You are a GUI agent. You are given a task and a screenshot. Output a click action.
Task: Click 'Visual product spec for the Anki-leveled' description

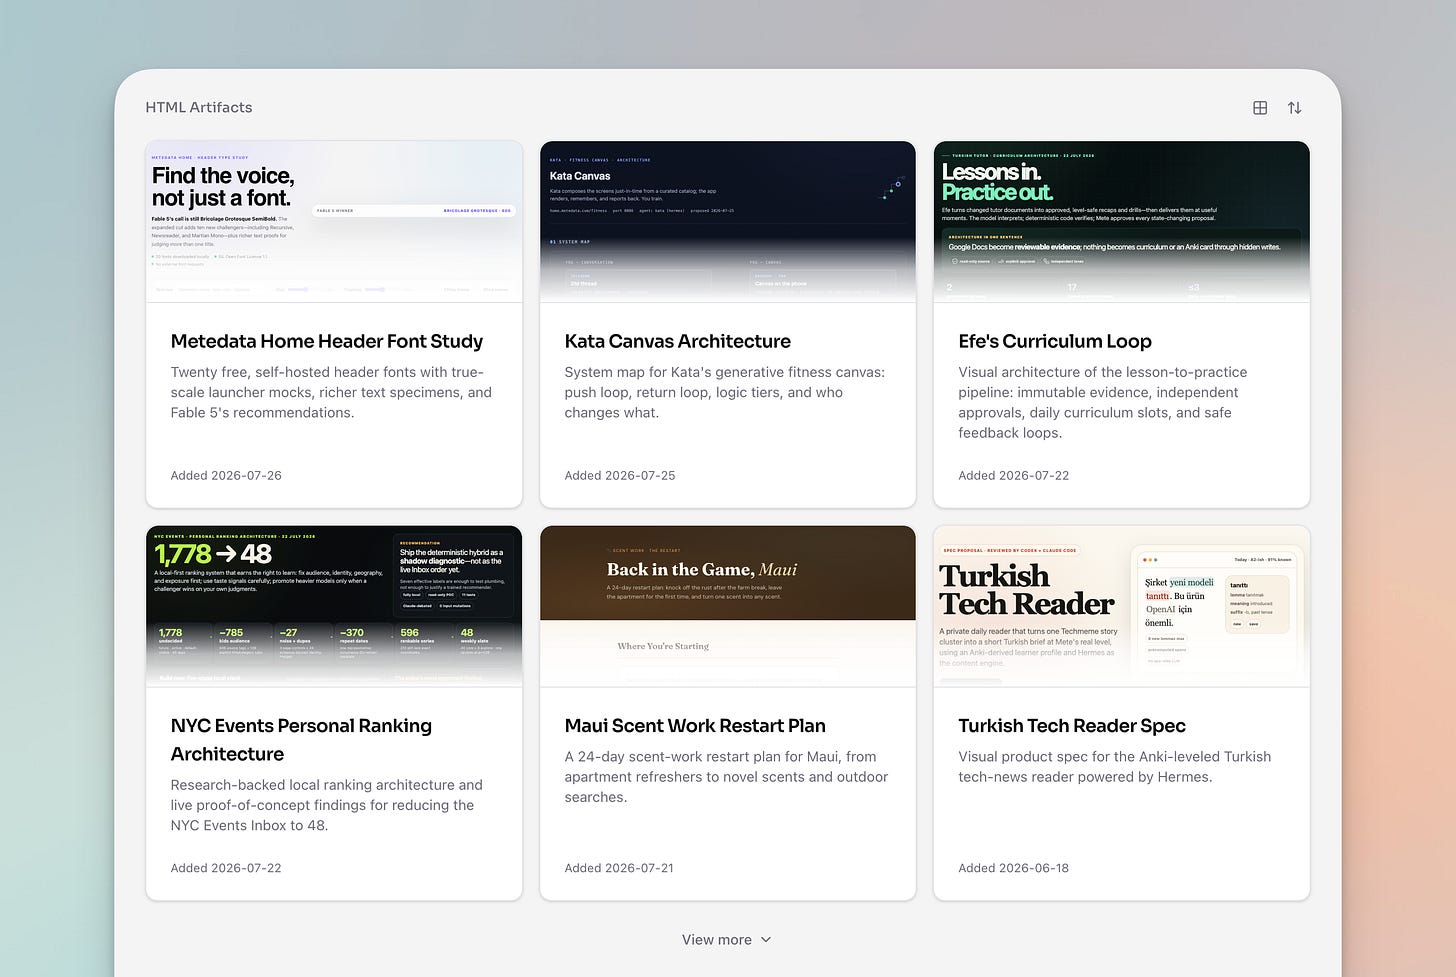pyautogui.click(x=1115, y=767)
